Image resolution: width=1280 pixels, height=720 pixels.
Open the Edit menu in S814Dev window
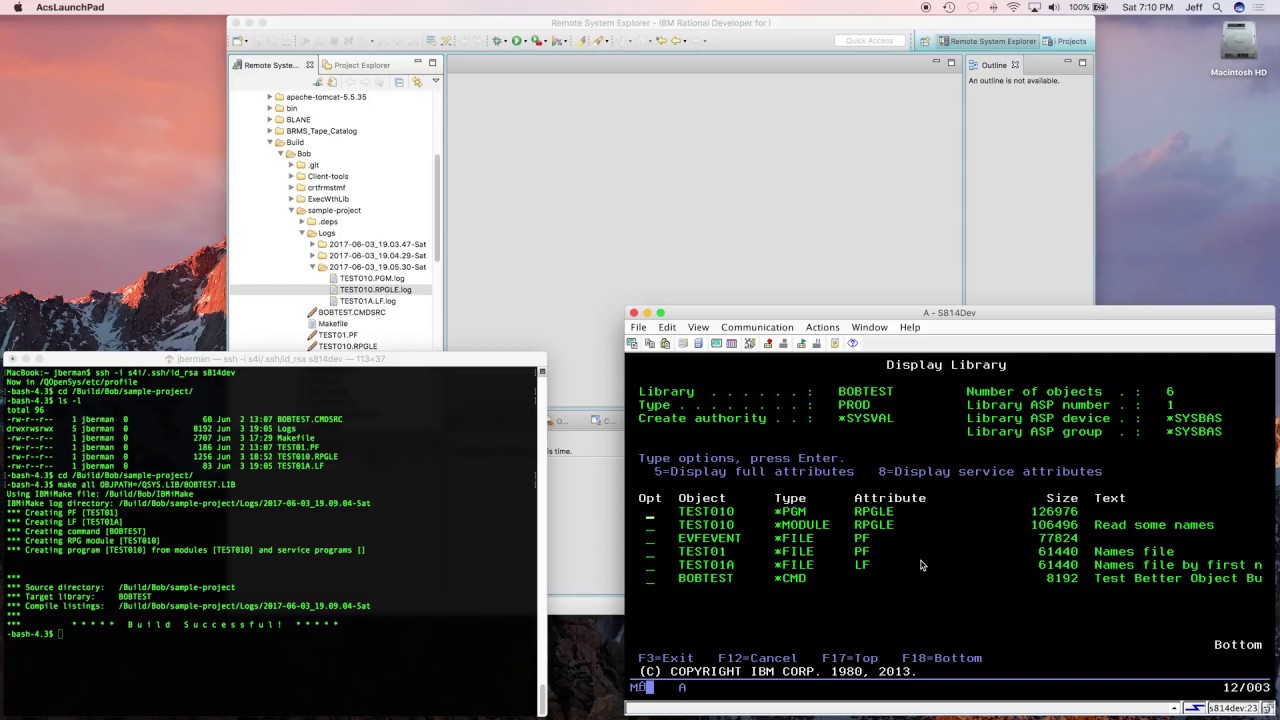click(x=667, y=327)
